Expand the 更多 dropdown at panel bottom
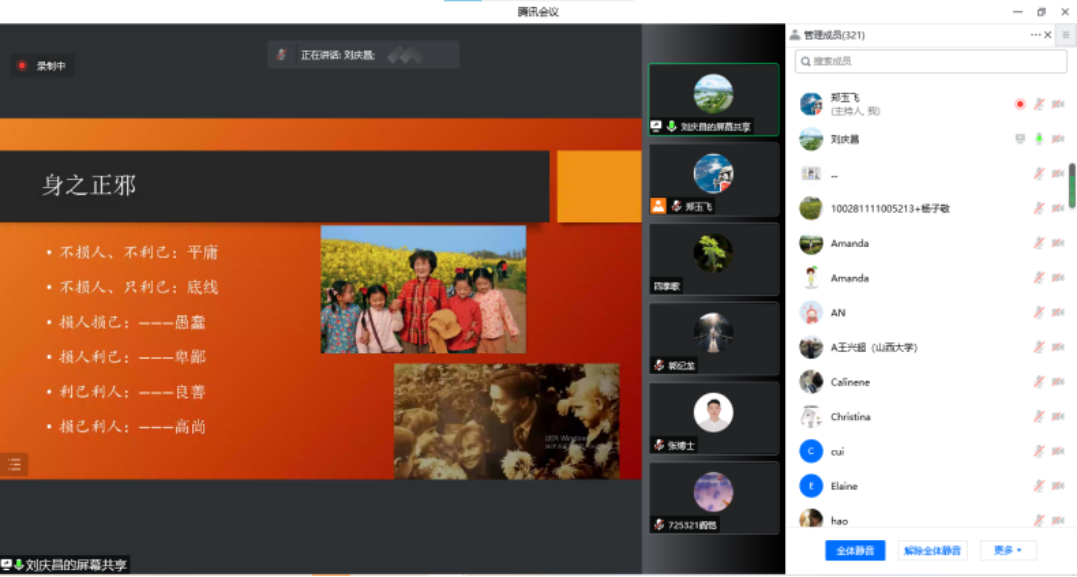Image resolution: width=1077 pixels, height=577 pixels. (1008, 550)
